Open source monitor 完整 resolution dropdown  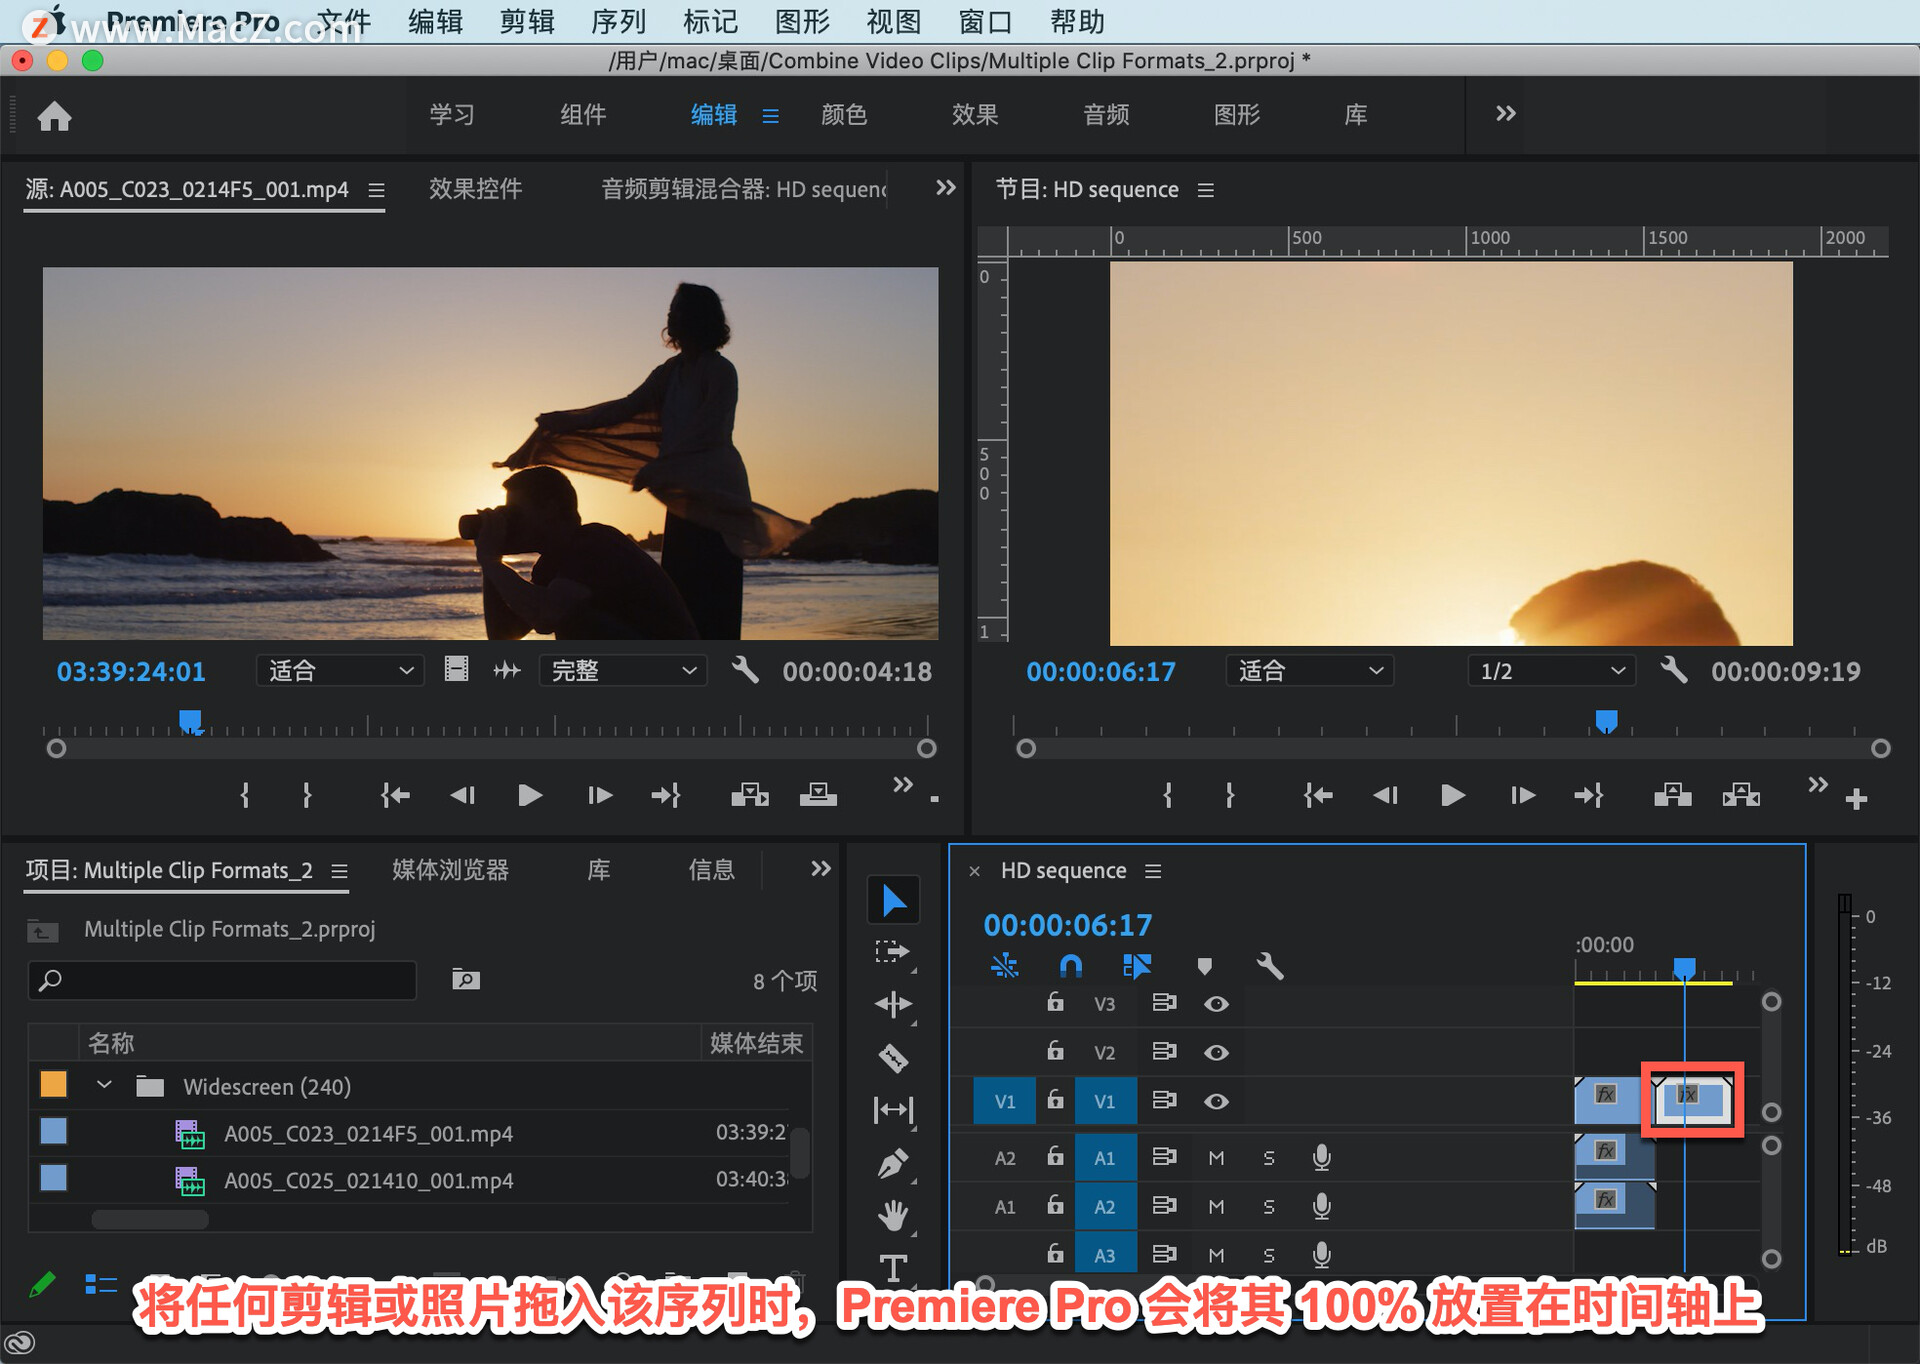(x=622, y=671)
